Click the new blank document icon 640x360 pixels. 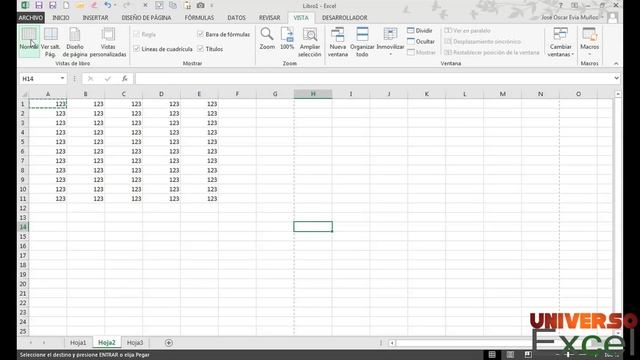(x=66, y=5)
